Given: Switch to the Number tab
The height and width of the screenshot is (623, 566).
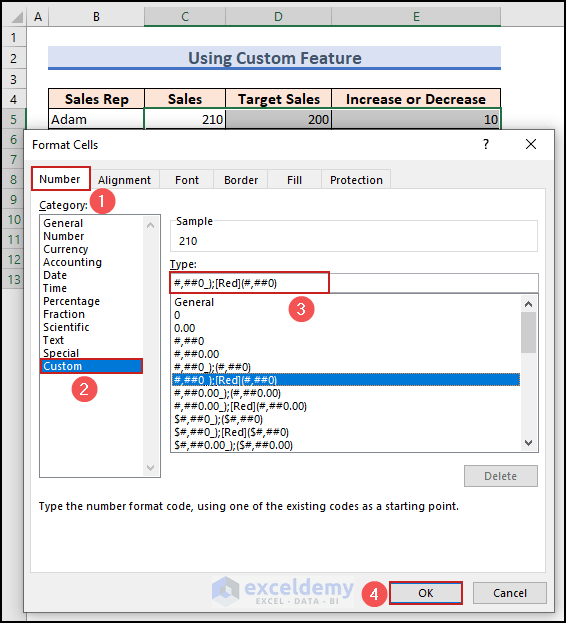Looking at the screenshot, I should pyautogui.click(x=60, y=179).
